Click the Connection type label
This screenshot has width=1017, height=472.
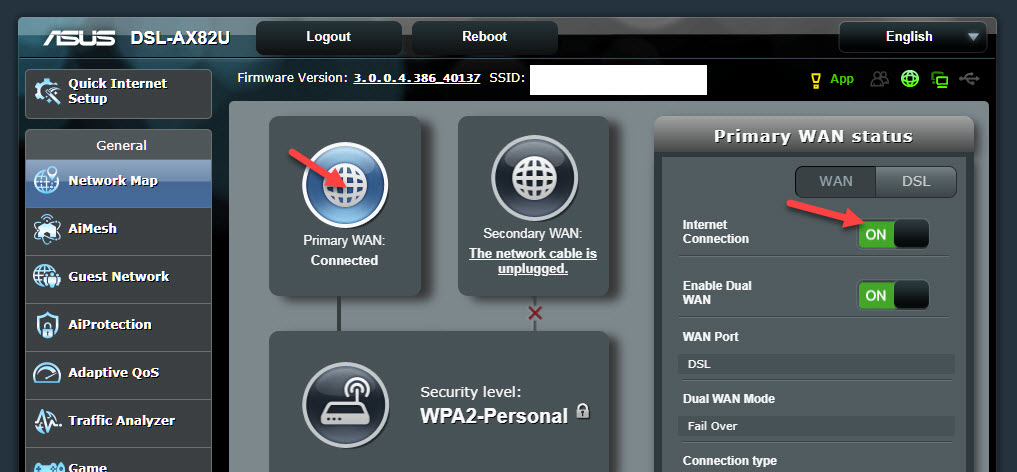click(x=730, y=461)
